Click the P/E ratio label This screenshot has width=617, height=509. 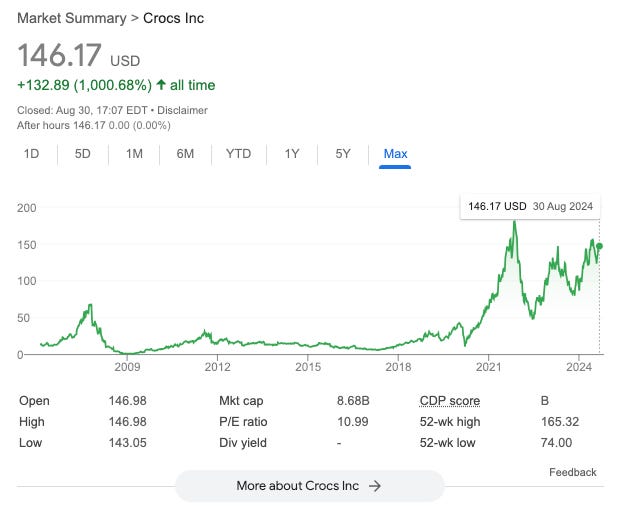243,422
